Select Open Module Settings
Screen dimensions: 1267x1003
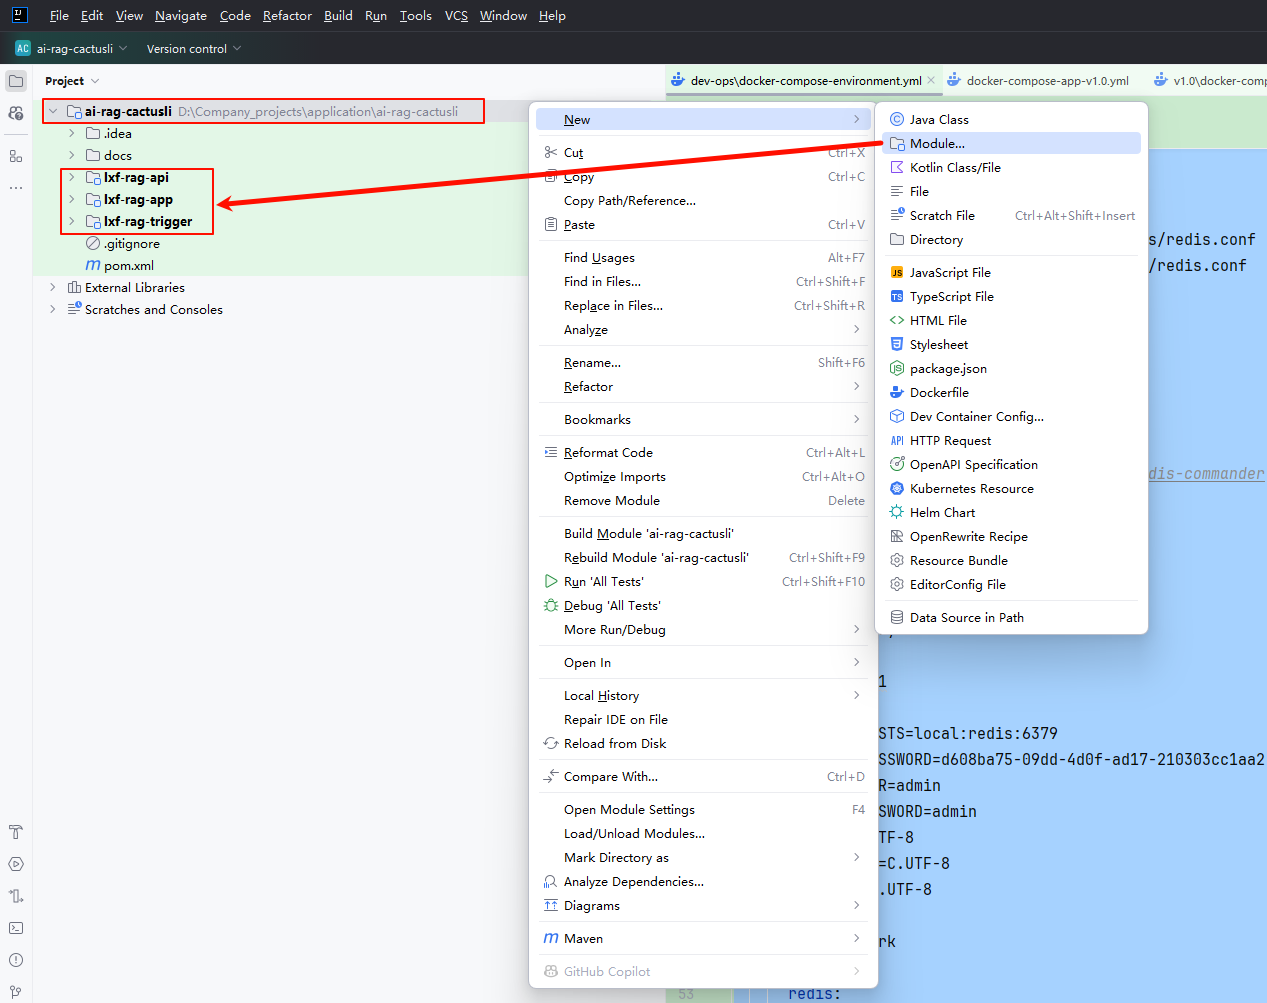[x=703, y=809]
